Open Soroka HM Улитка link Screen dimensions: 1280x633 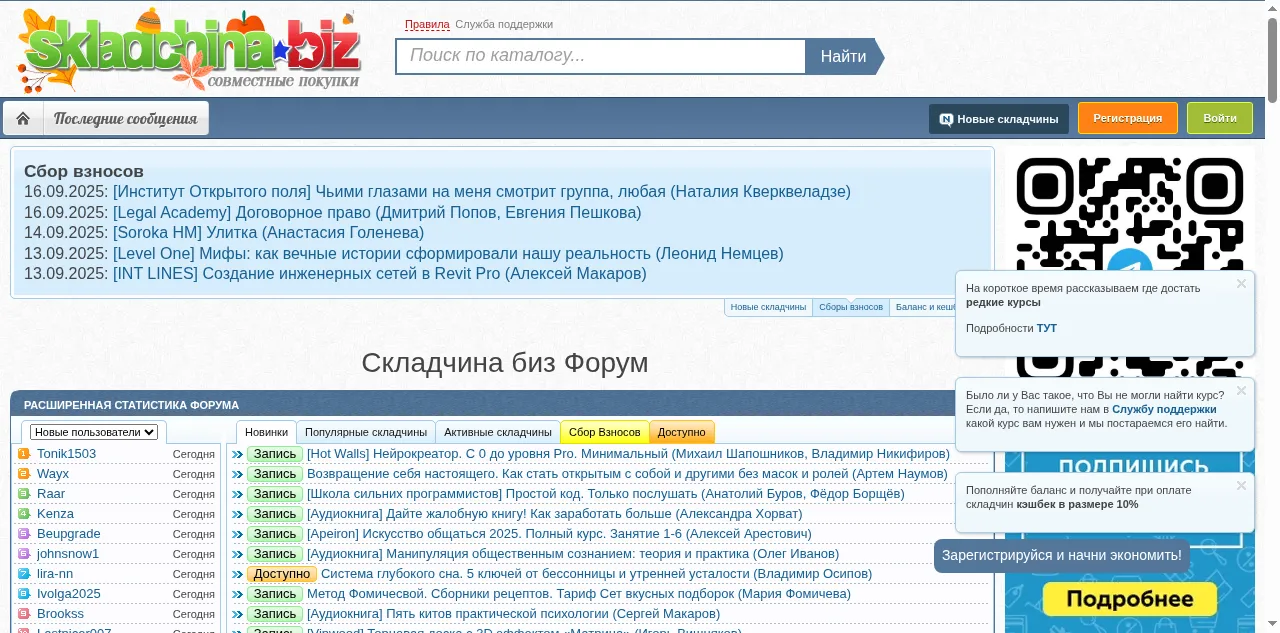(x=269, y=232)
